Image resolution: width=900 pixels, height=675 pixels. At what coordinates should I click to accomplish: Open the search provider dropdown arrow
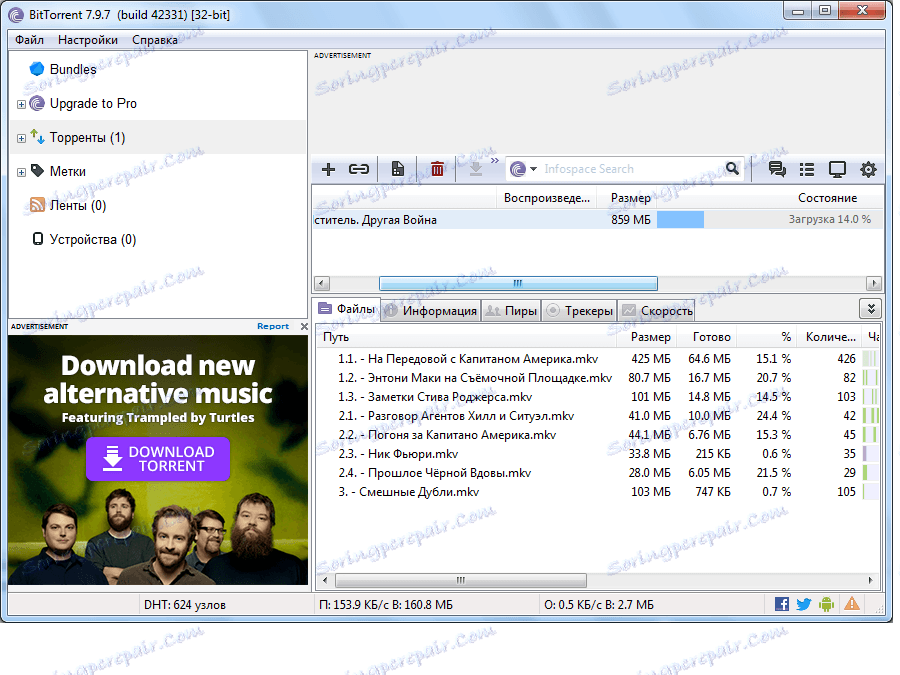(x=533, y=169)
